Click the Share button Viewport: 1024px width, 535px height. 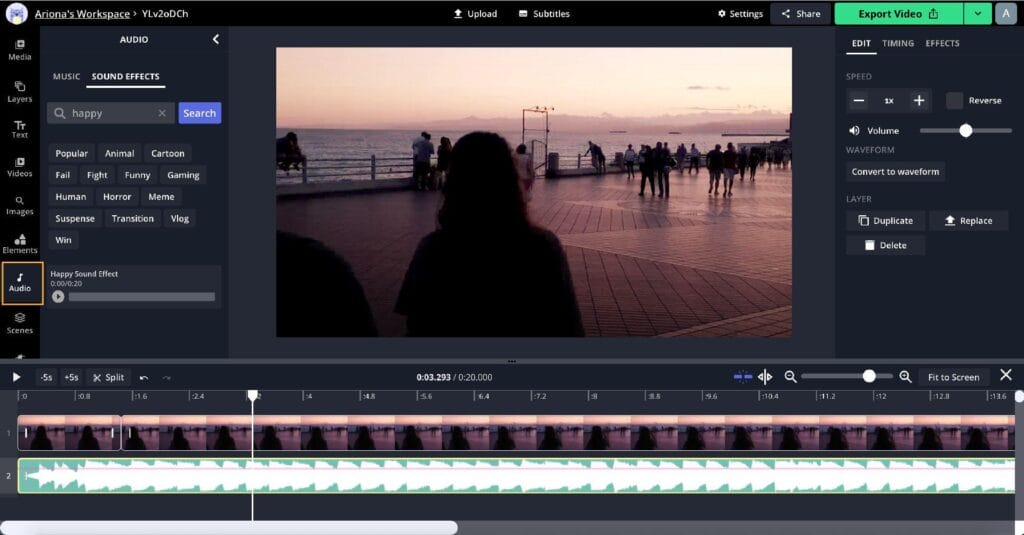coord(801,14)
